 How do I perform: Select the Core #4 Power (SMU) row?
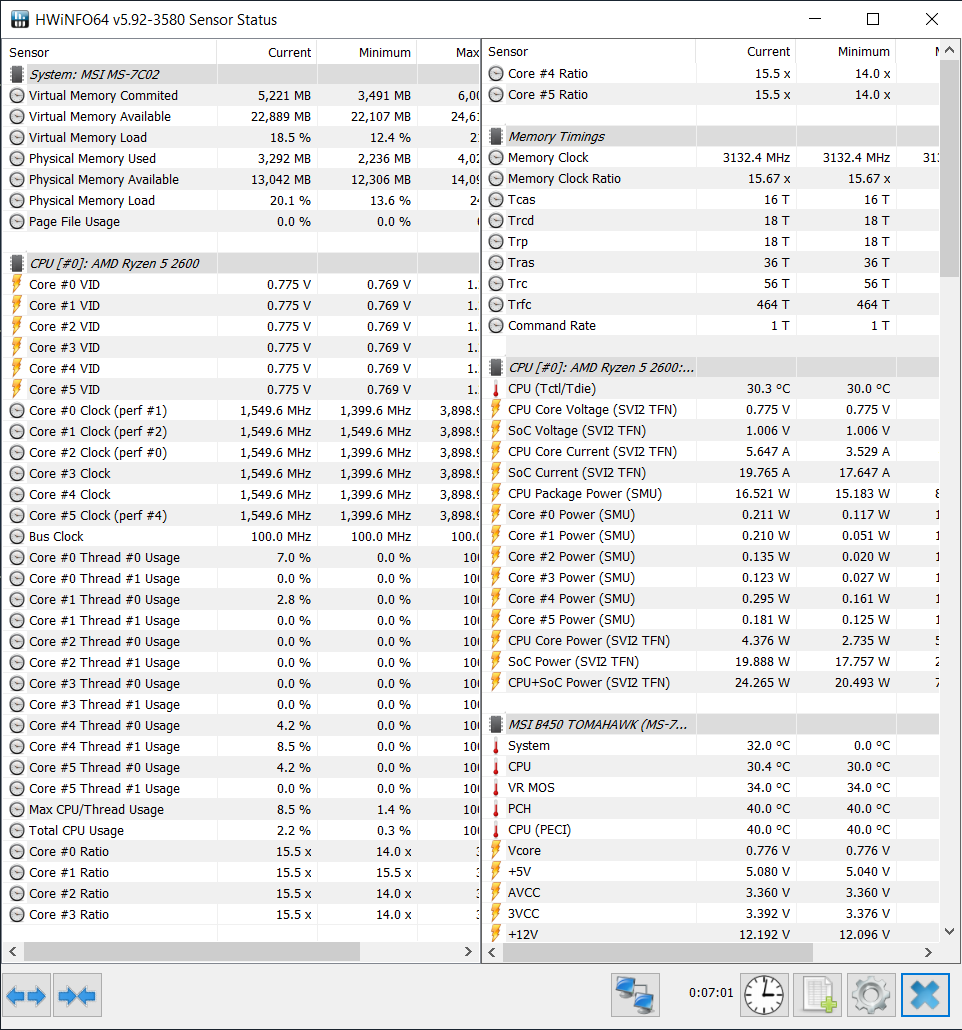click(712, 599)
